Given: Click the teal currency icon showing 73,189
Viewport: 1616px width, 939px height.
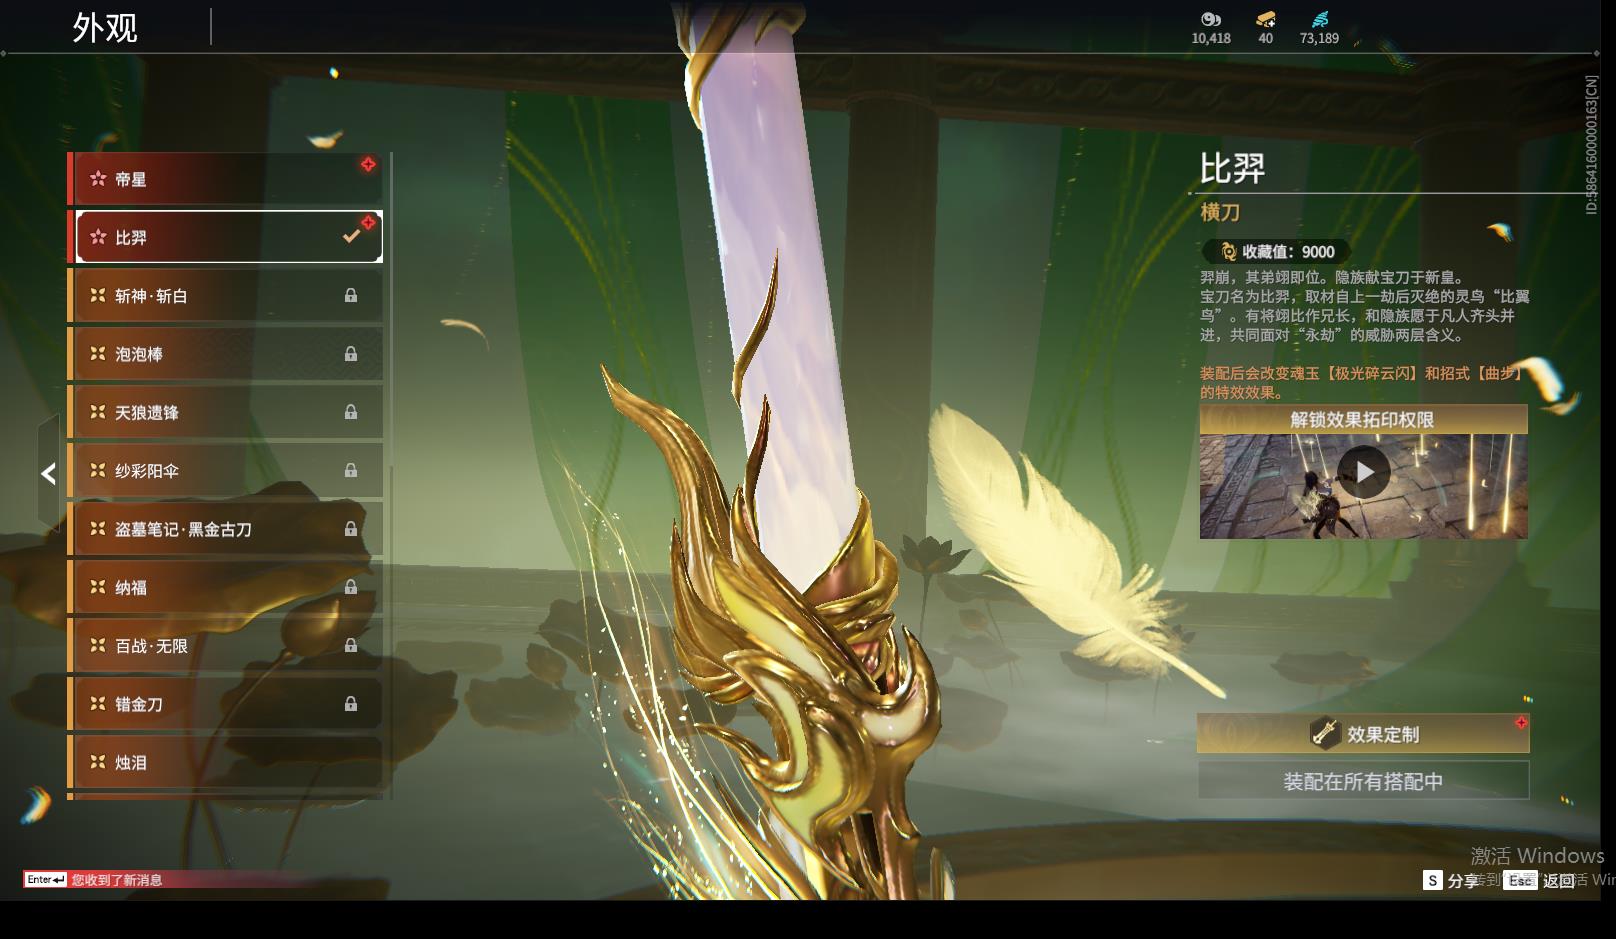Looking at the screenshot, I should click(1320, 19).
